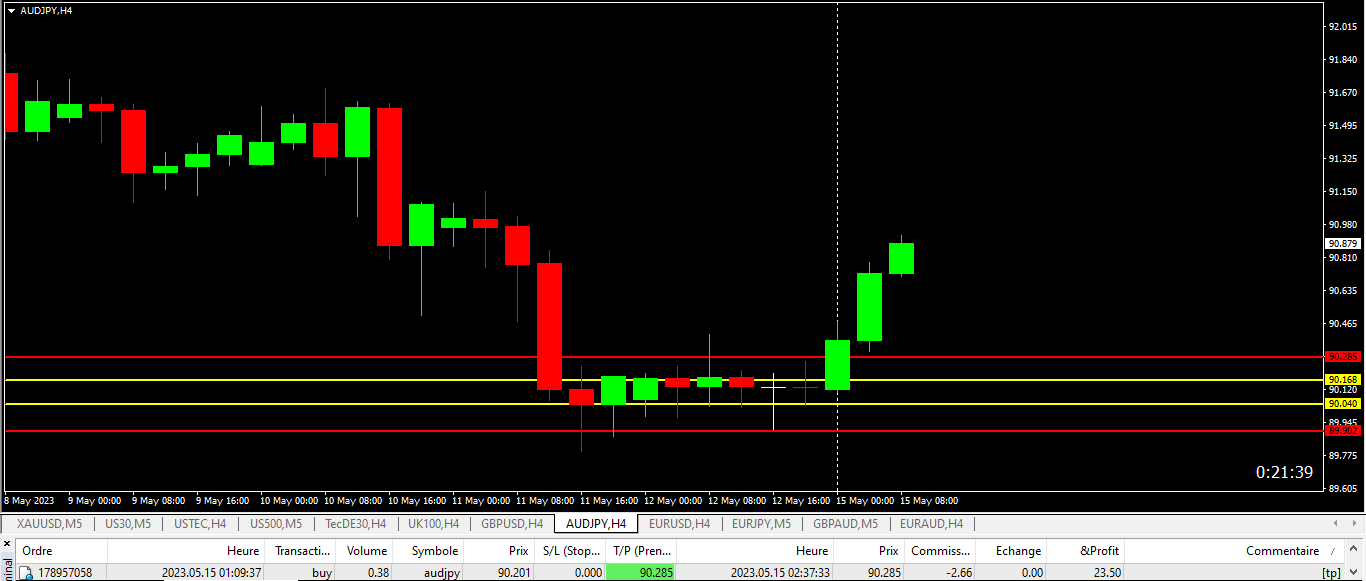This screenshot has width=1366, height=581.
Task: Click the 90.201 open price cell
Action: (x=513, y=573)
